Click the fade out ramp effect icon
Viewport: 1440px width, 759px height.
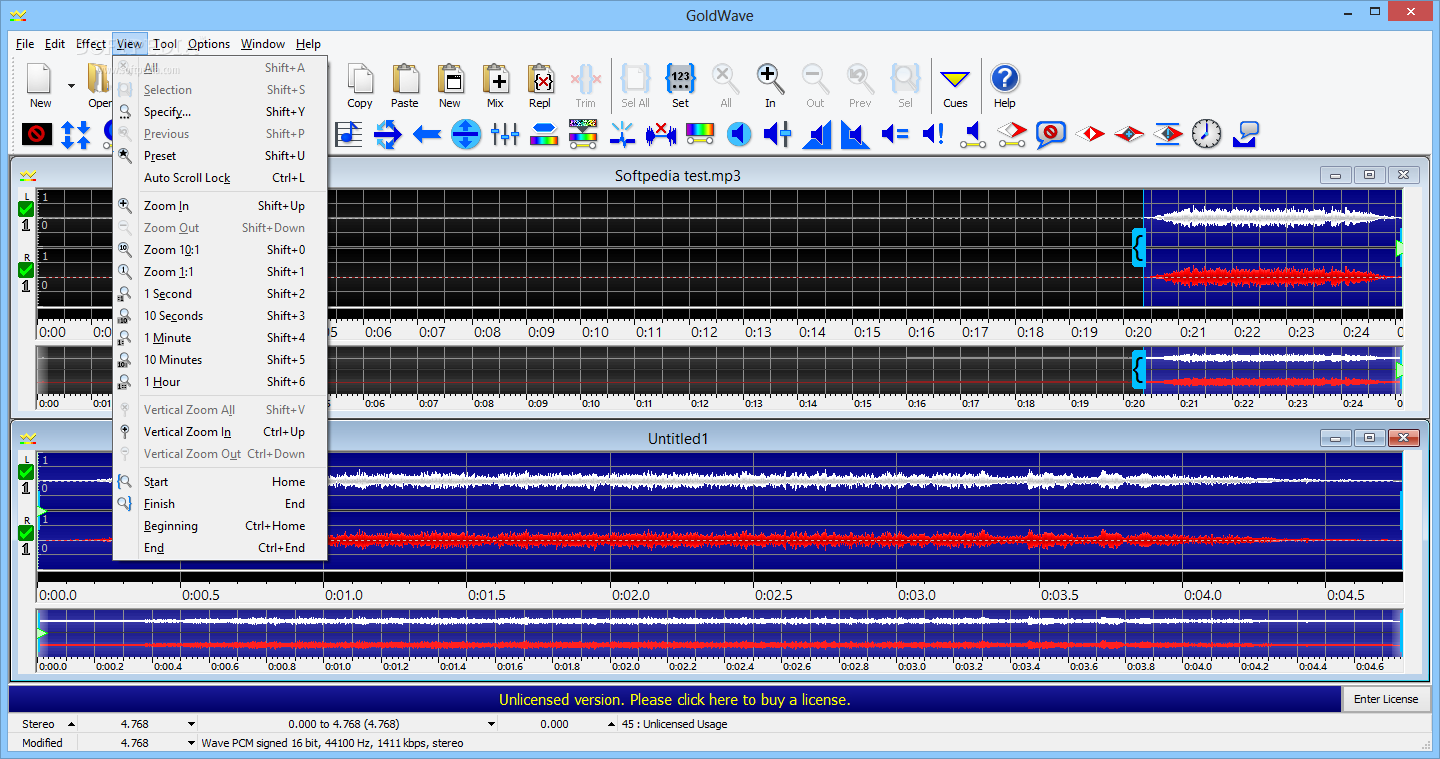(x=855, y=134)
